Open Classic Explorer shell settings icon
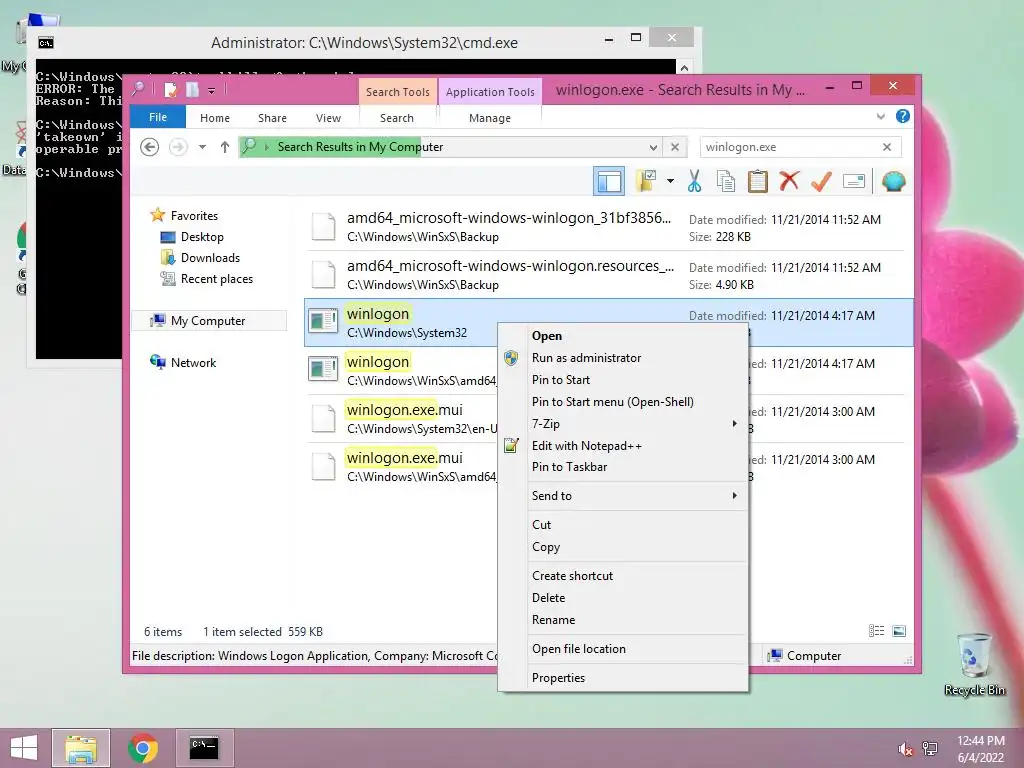 coord(893,181)
